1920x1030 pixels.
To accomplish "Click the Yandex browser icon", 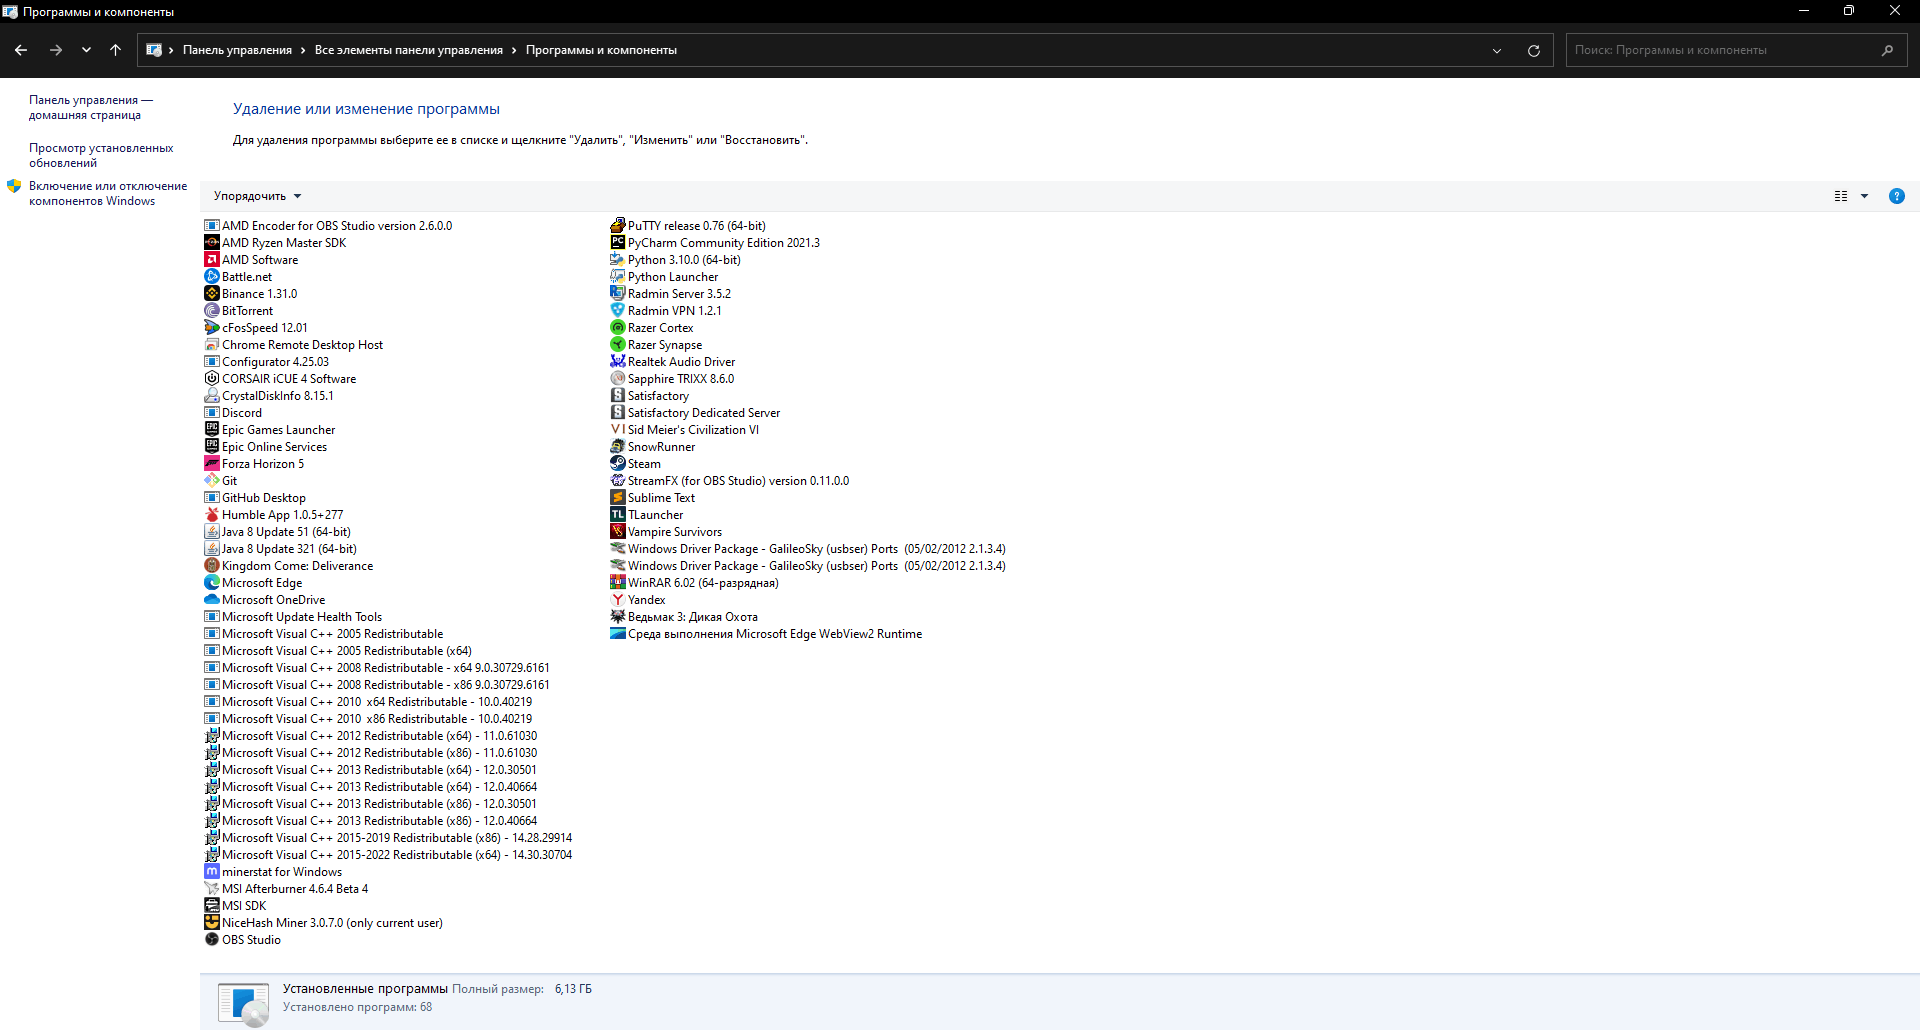I will pos(617,600).
